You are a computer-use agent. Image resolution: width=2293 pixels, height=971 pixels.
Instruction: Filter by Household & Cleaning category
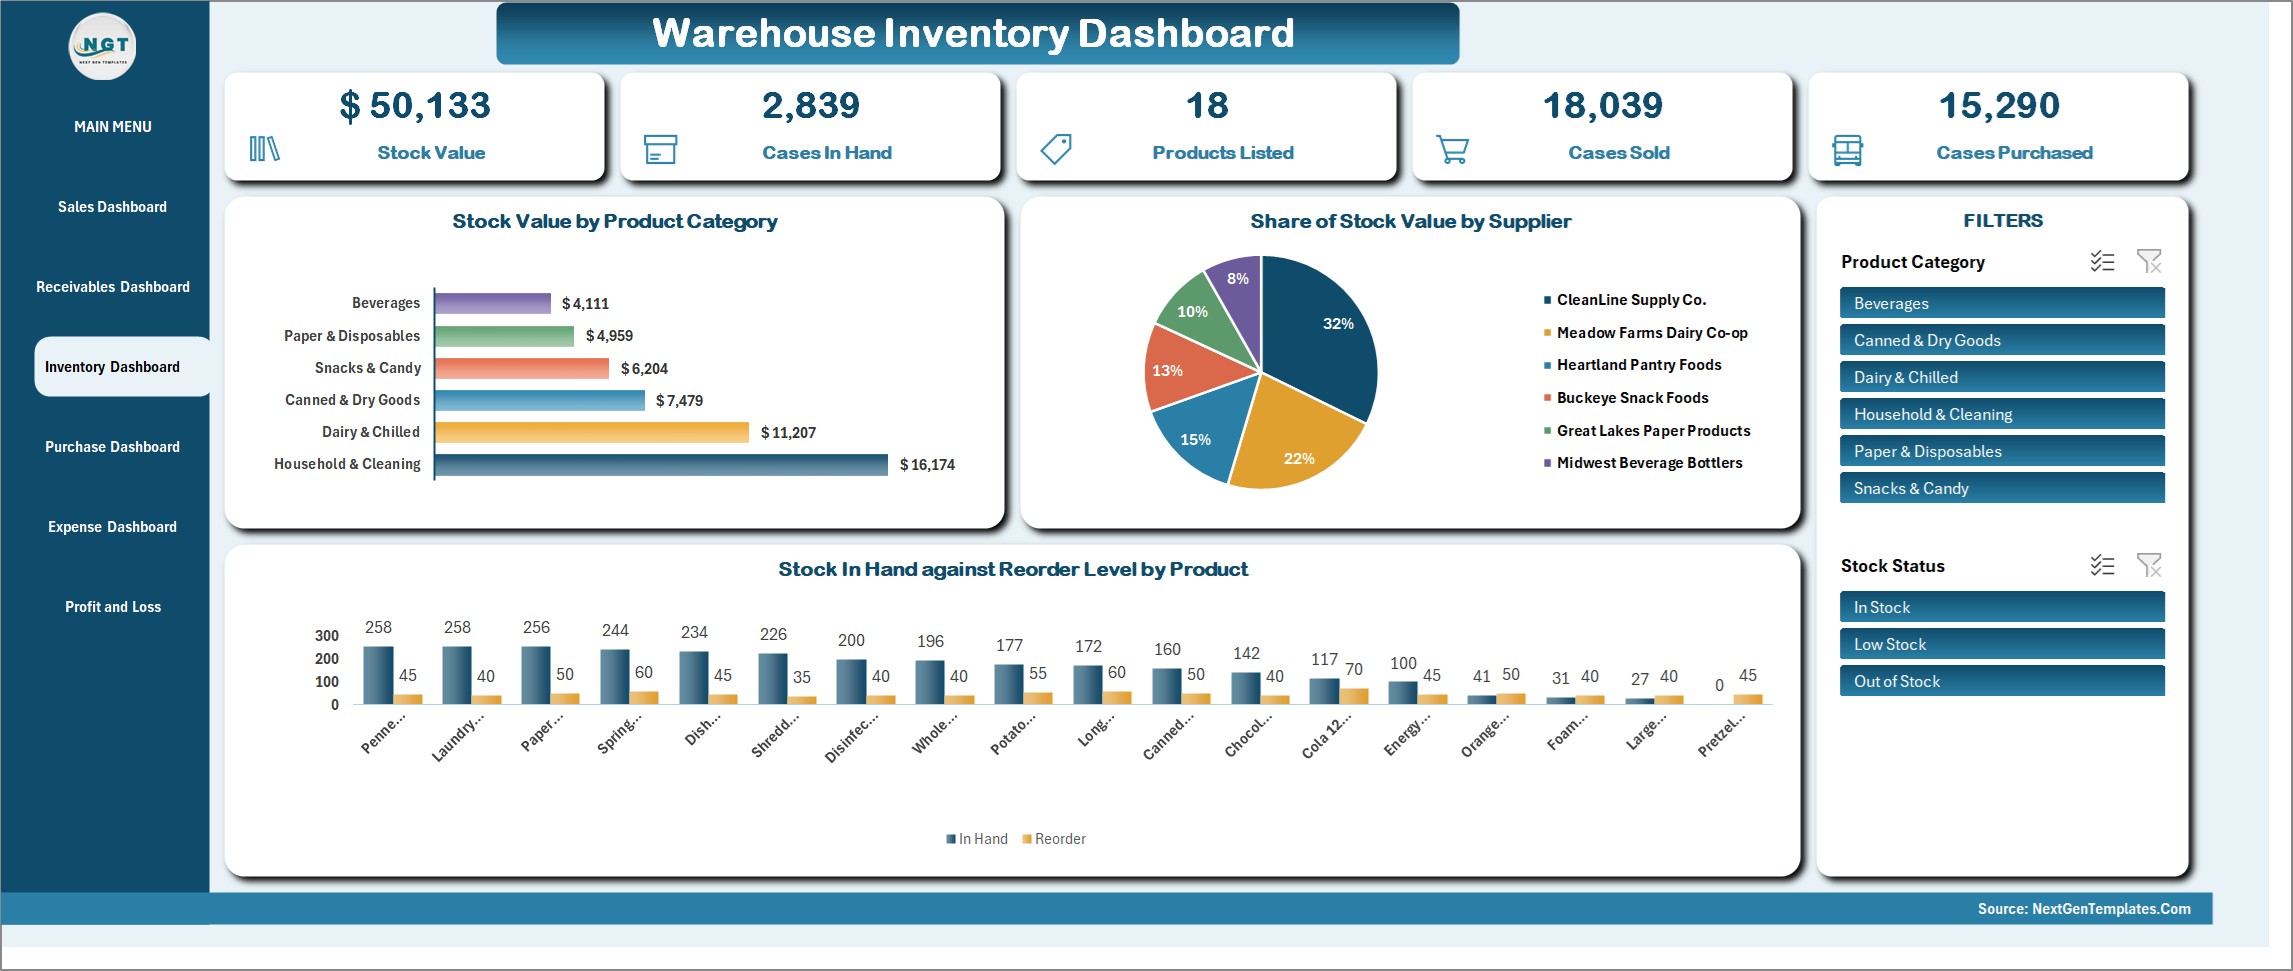click(2002, 414)
